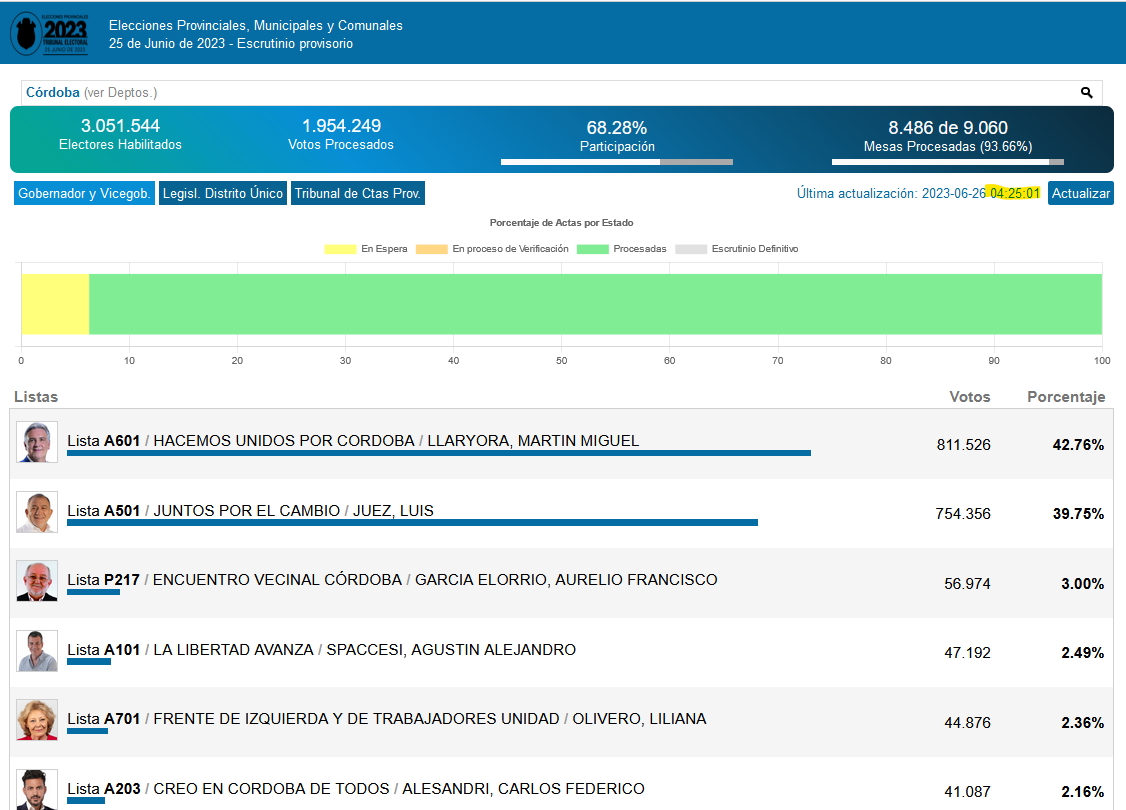Click the 68.28% Participación figure

coord(617,129)
